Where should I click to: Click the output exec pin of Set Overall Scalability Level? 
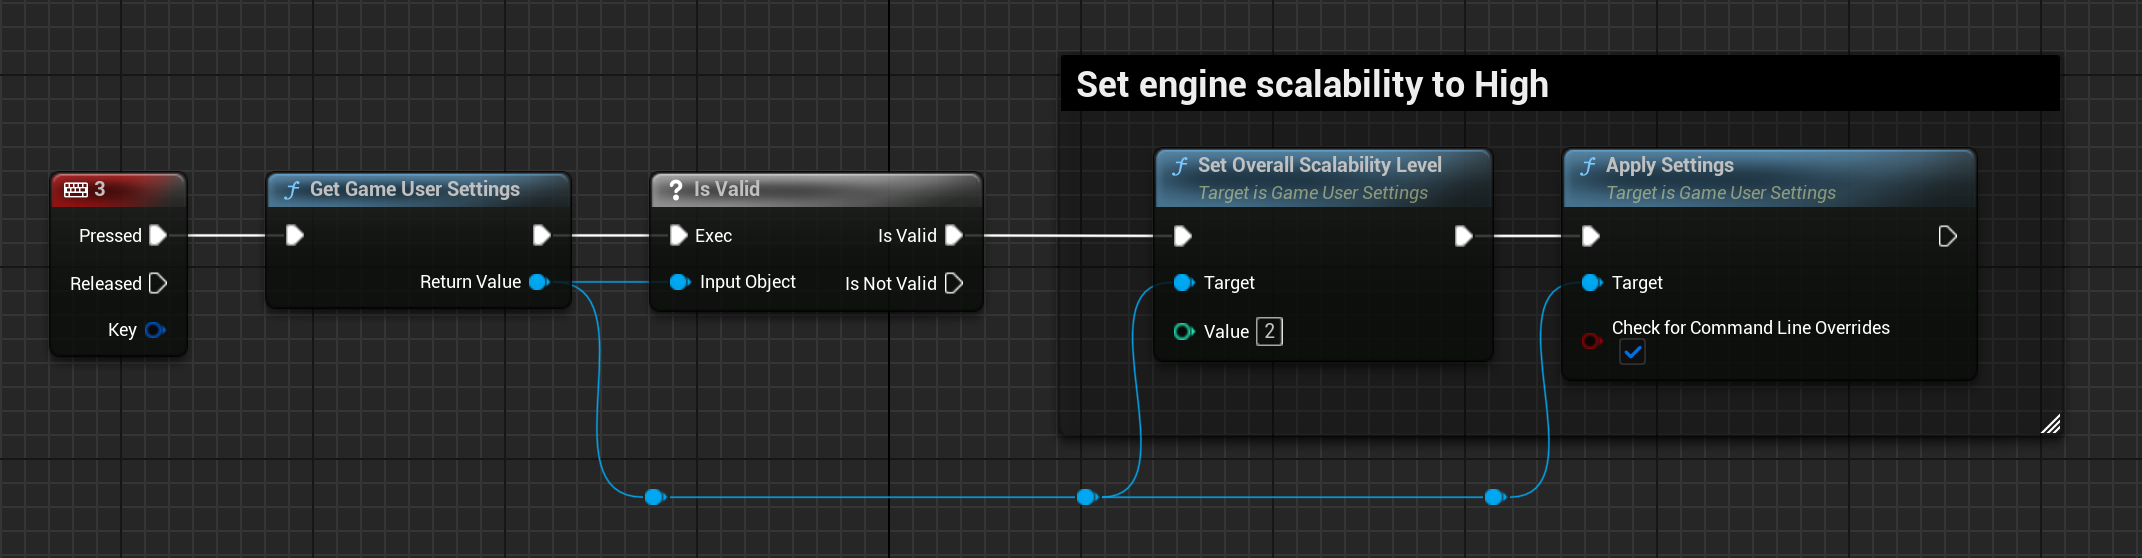tap(1463, 236)
